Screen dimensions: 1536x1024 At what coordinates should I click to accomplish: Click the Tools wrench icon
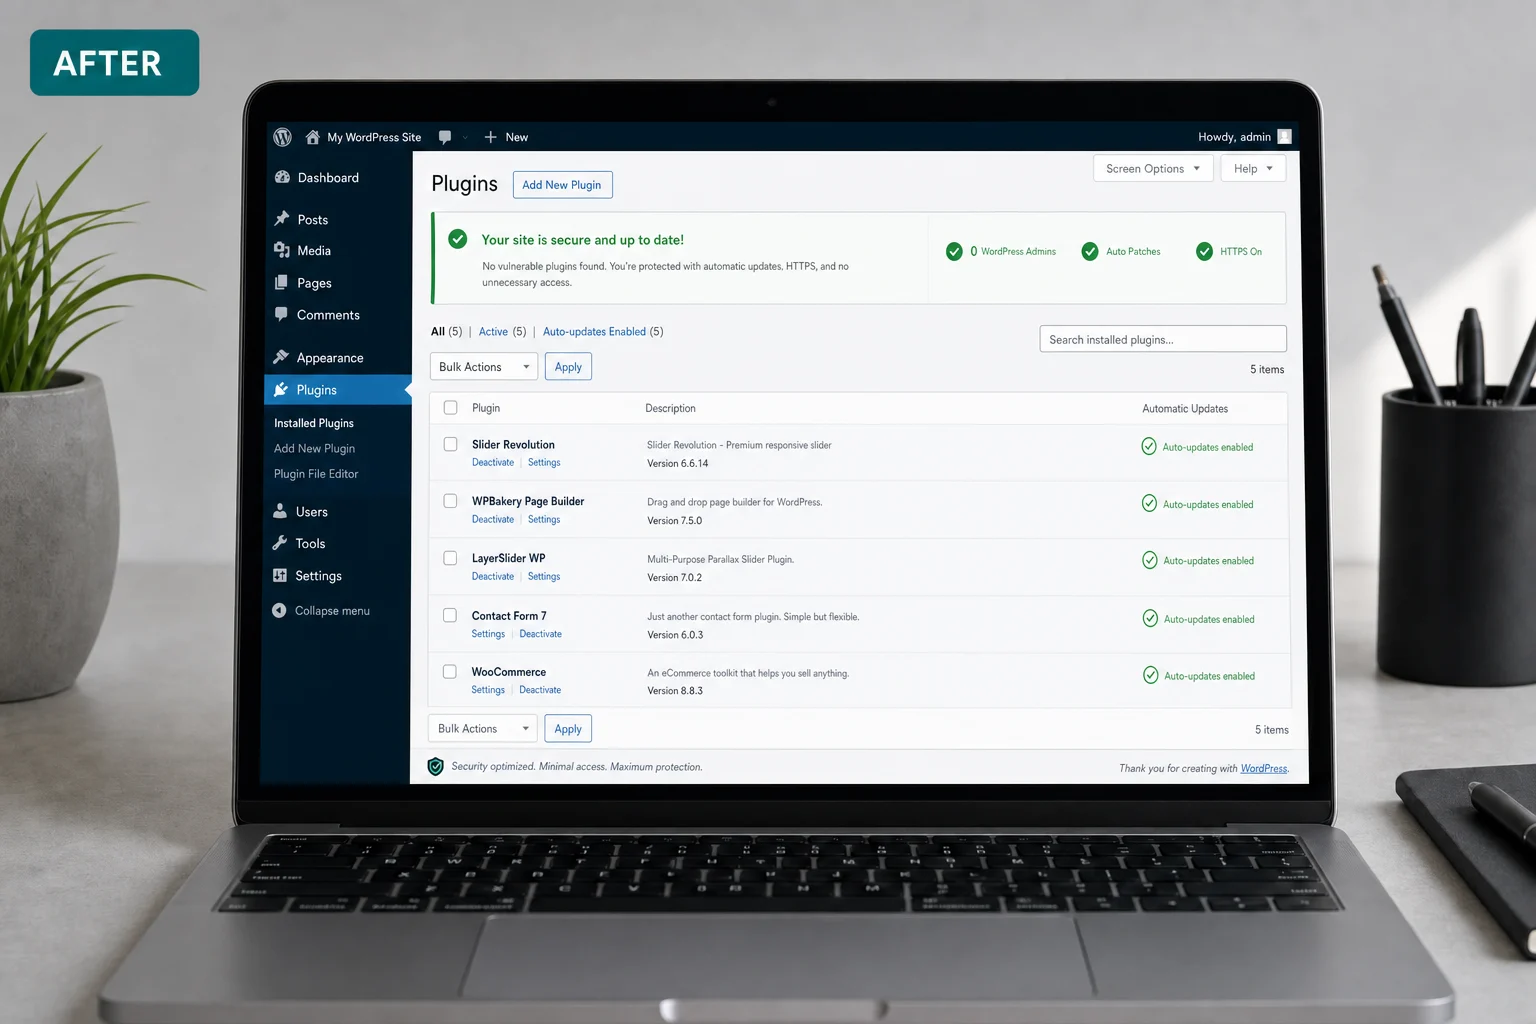click(x=280, y=543)
